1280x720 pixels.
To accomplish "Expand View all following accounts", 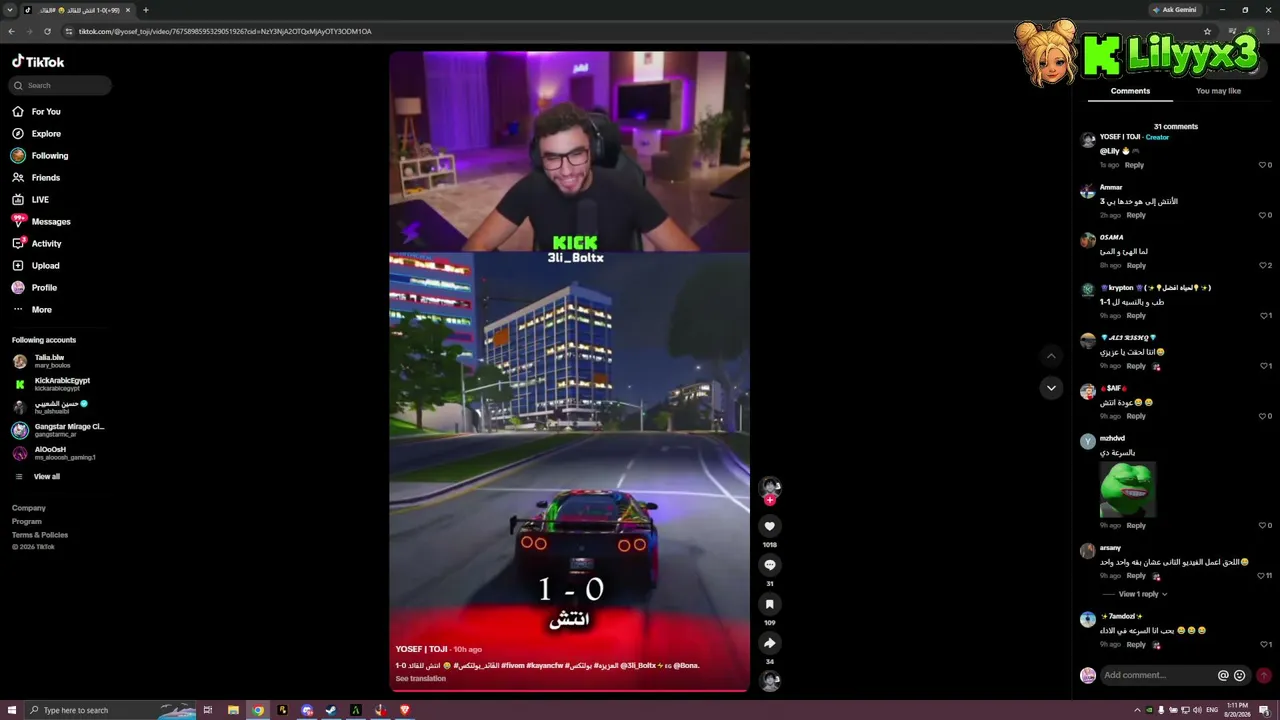I will [x=37, y=477].
